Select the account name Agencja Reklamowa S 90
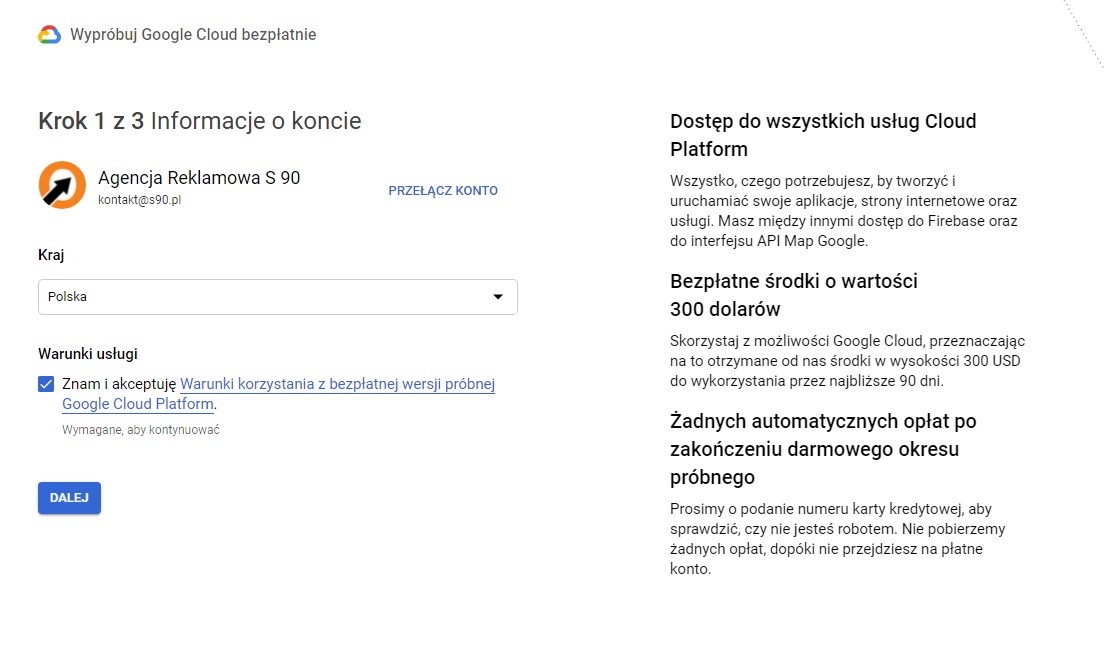The height and width of the screenshot is (655, 1104). pyautogui.click(x=199, y=178)
